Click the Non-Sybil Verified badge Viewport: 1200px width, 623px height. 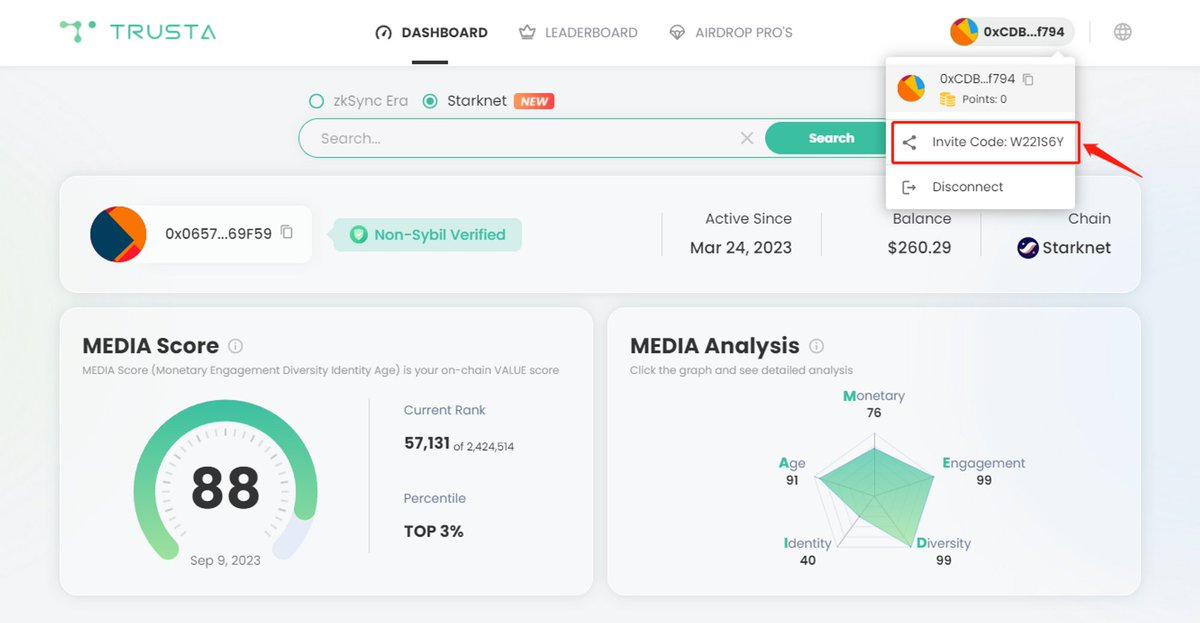pyautogui.click(x=428, y=235)
